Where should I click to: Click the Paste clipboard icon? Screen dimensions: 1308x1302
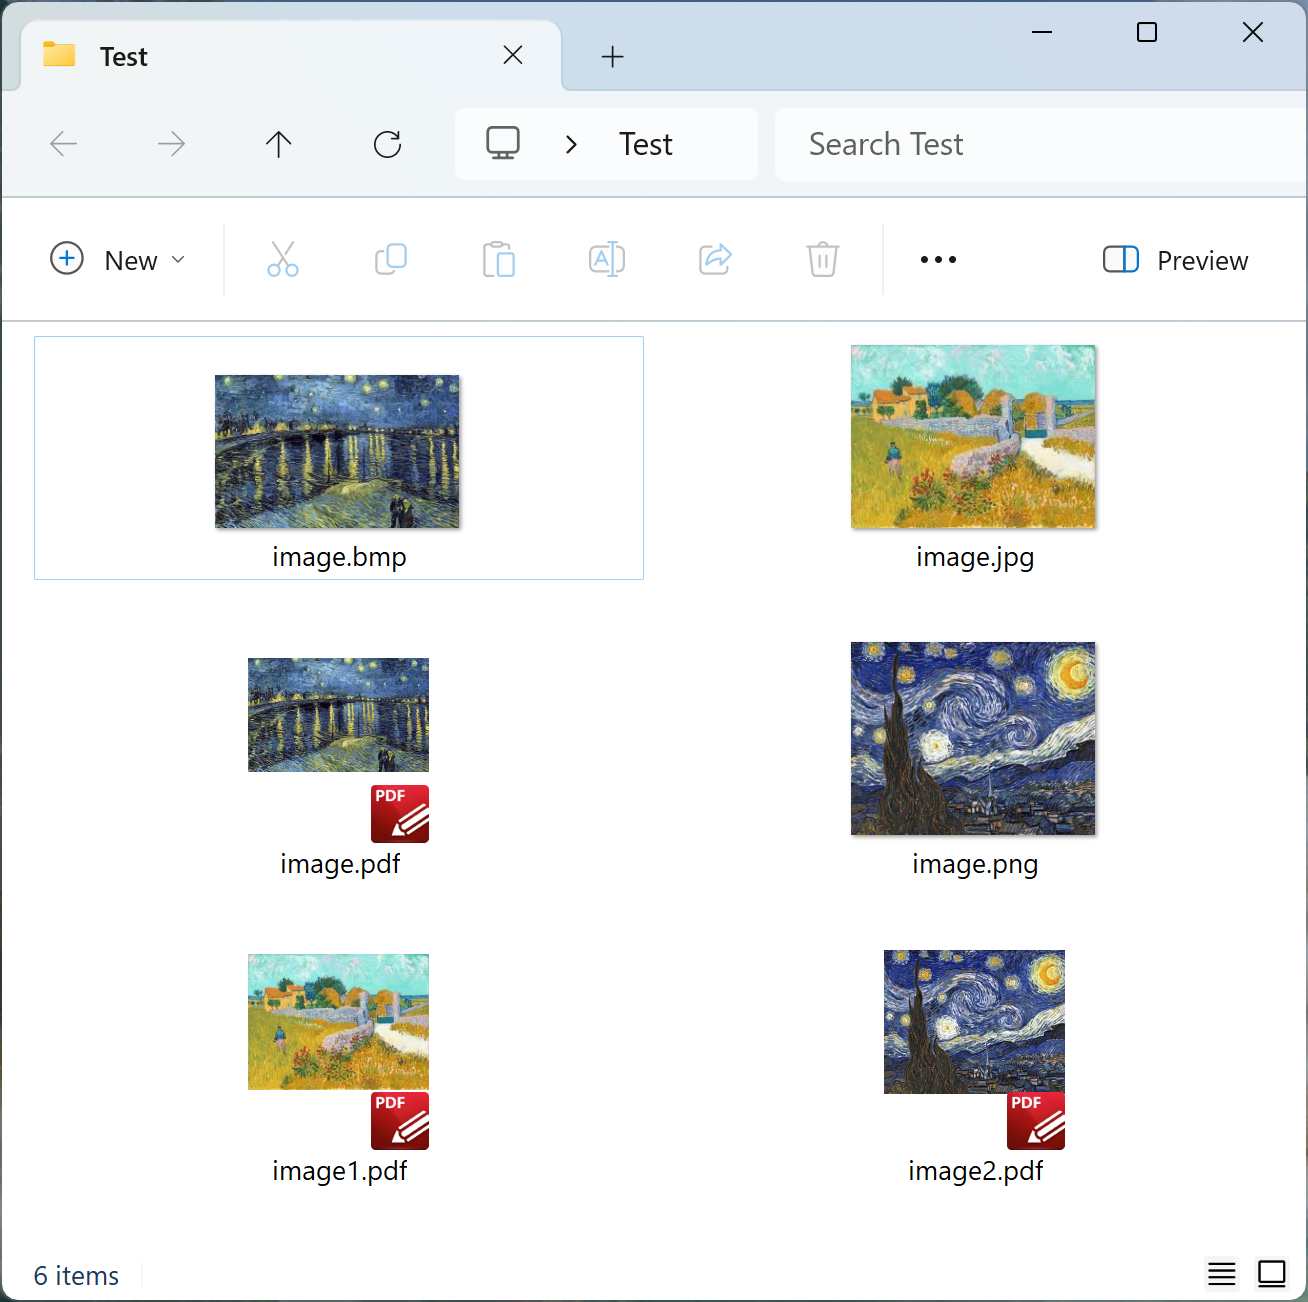coord(498,259)
